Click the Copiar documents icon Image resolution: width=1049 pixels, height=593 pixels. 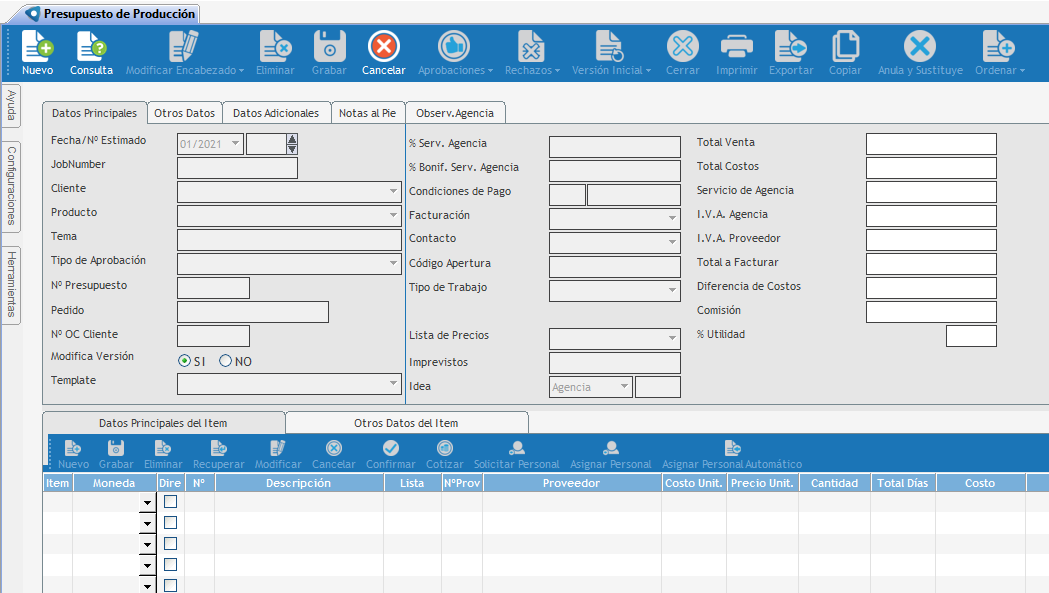[x=845, y=47]
